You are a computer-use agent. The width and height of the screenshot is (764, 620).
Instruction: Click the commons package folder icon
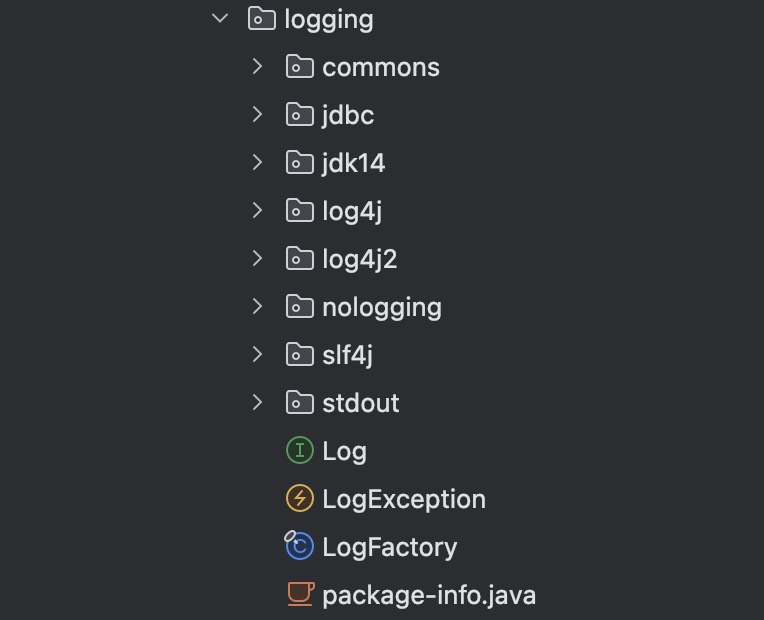click(300, 67)
